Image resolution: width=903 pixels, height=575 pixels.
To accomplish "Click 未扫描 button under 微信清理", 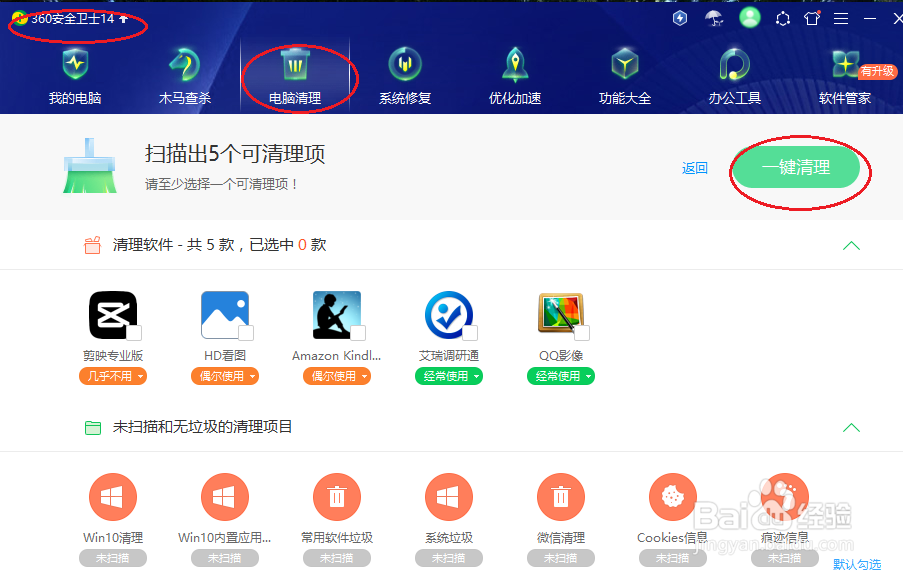I will 561,558.
